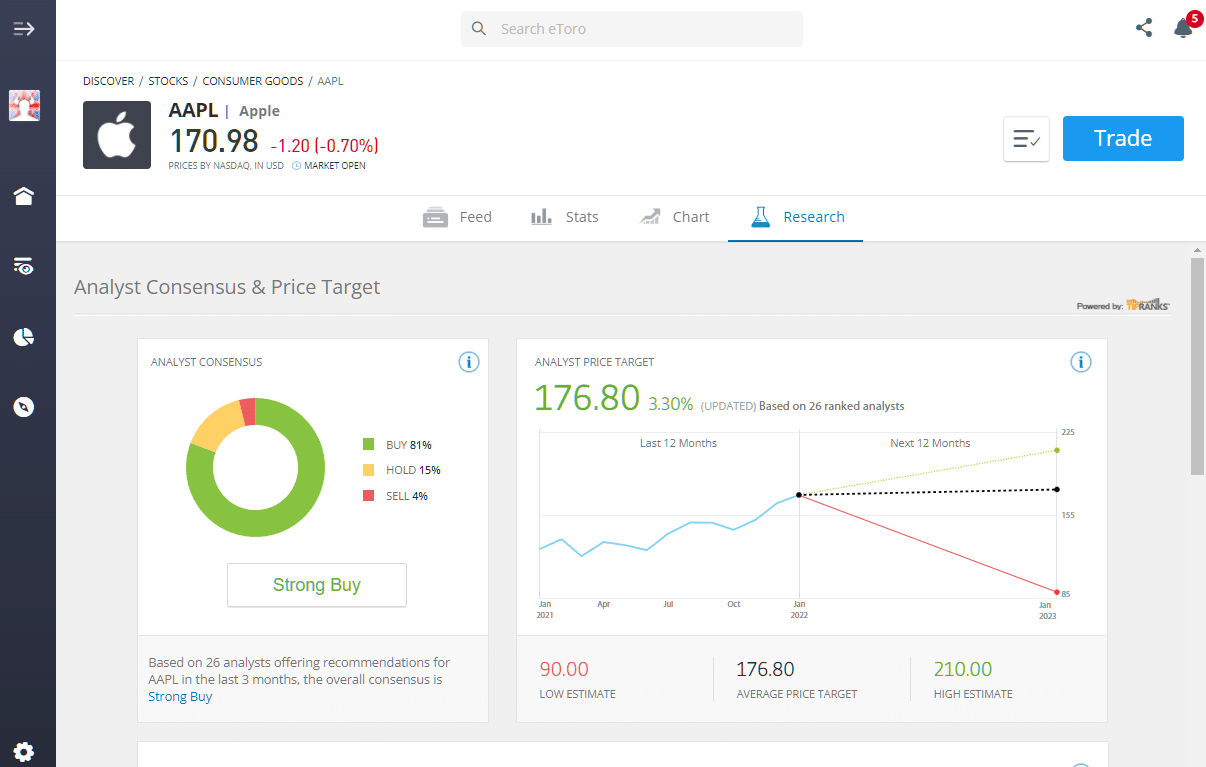Click the AAPL ticker heading

[x=193, y=110]
